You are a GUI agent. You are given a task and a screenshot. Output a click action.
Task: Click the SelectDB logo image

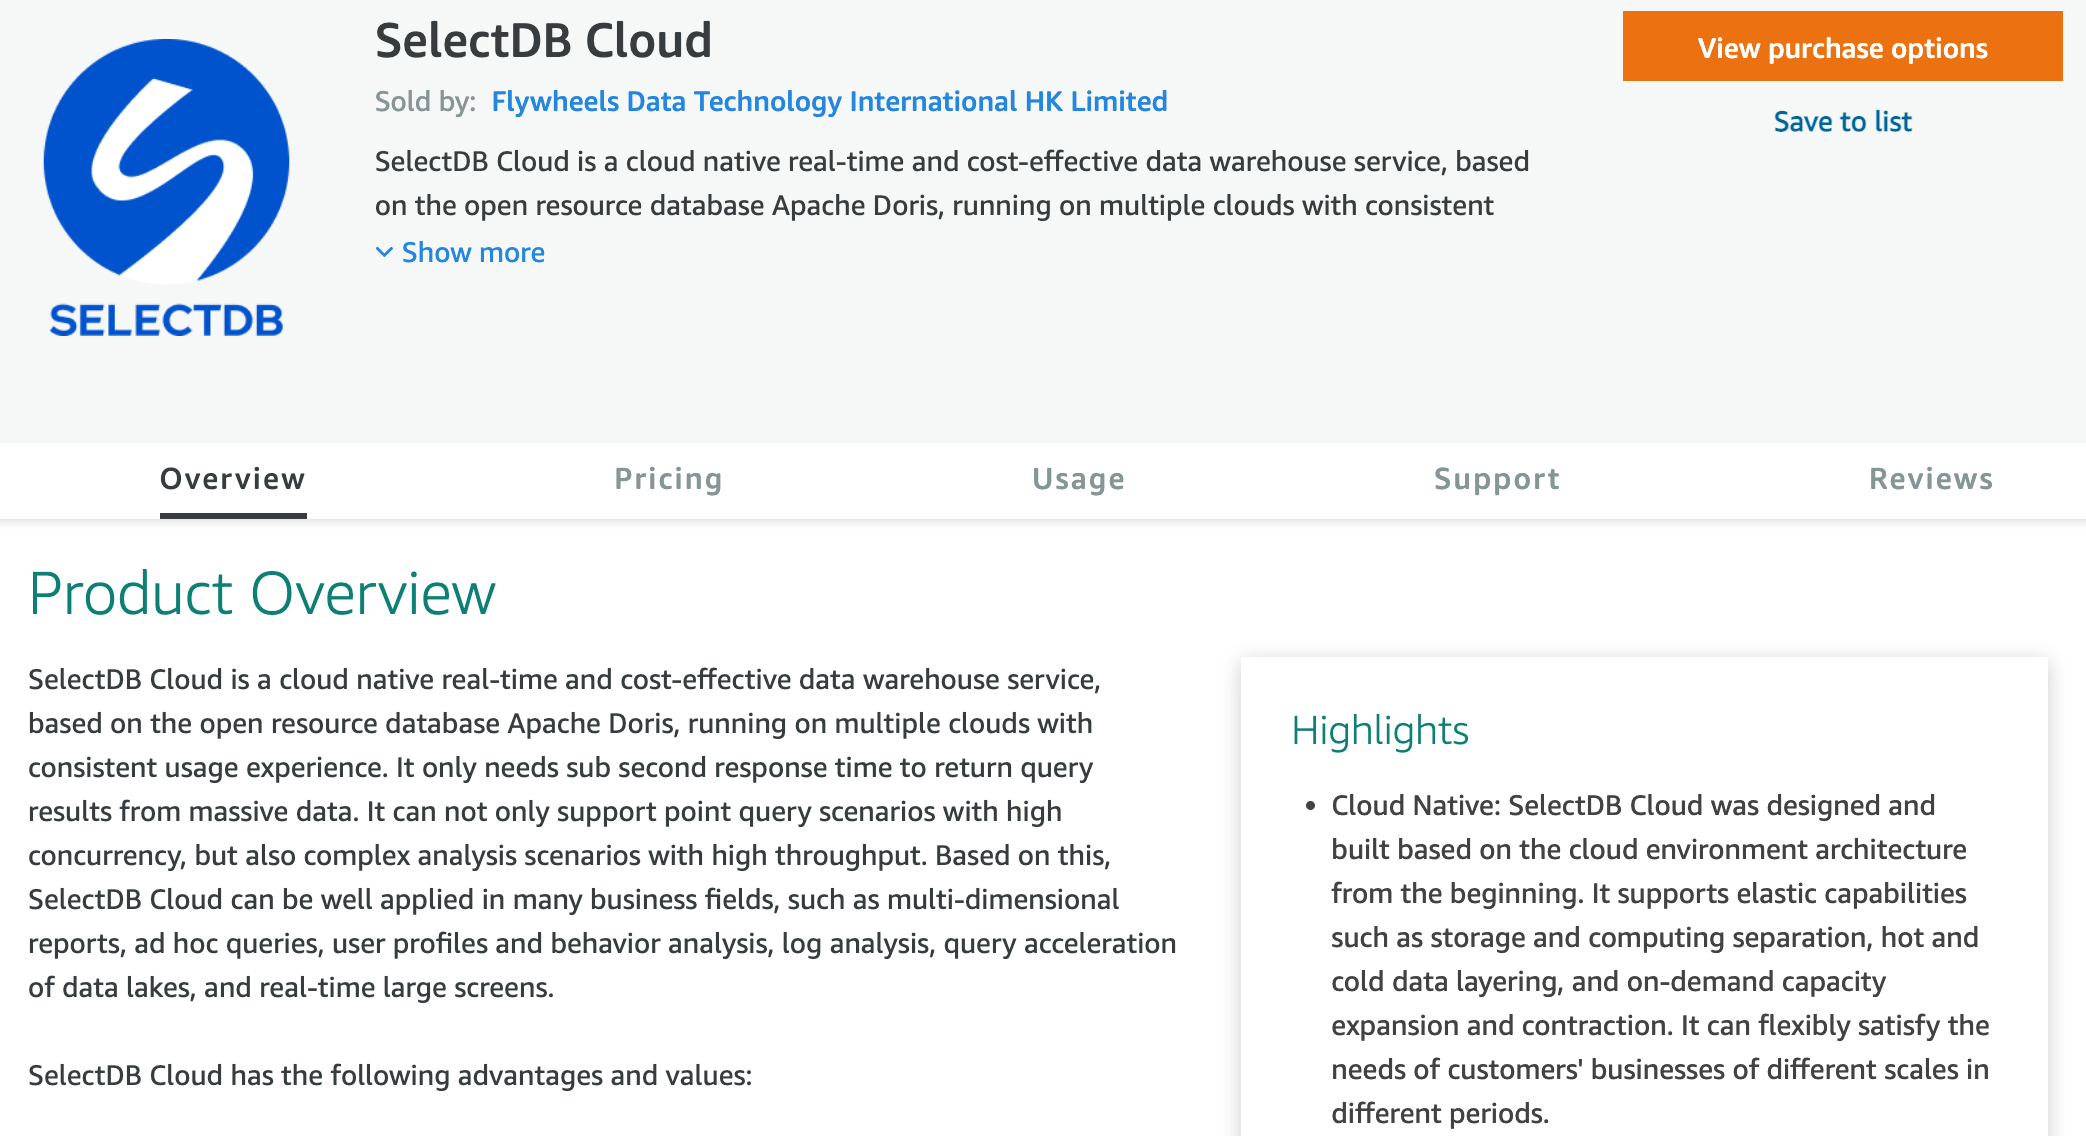pyautogui.click(x=167, y=188)
